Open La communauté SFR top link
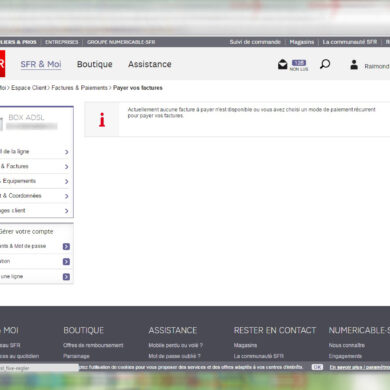 350,42
